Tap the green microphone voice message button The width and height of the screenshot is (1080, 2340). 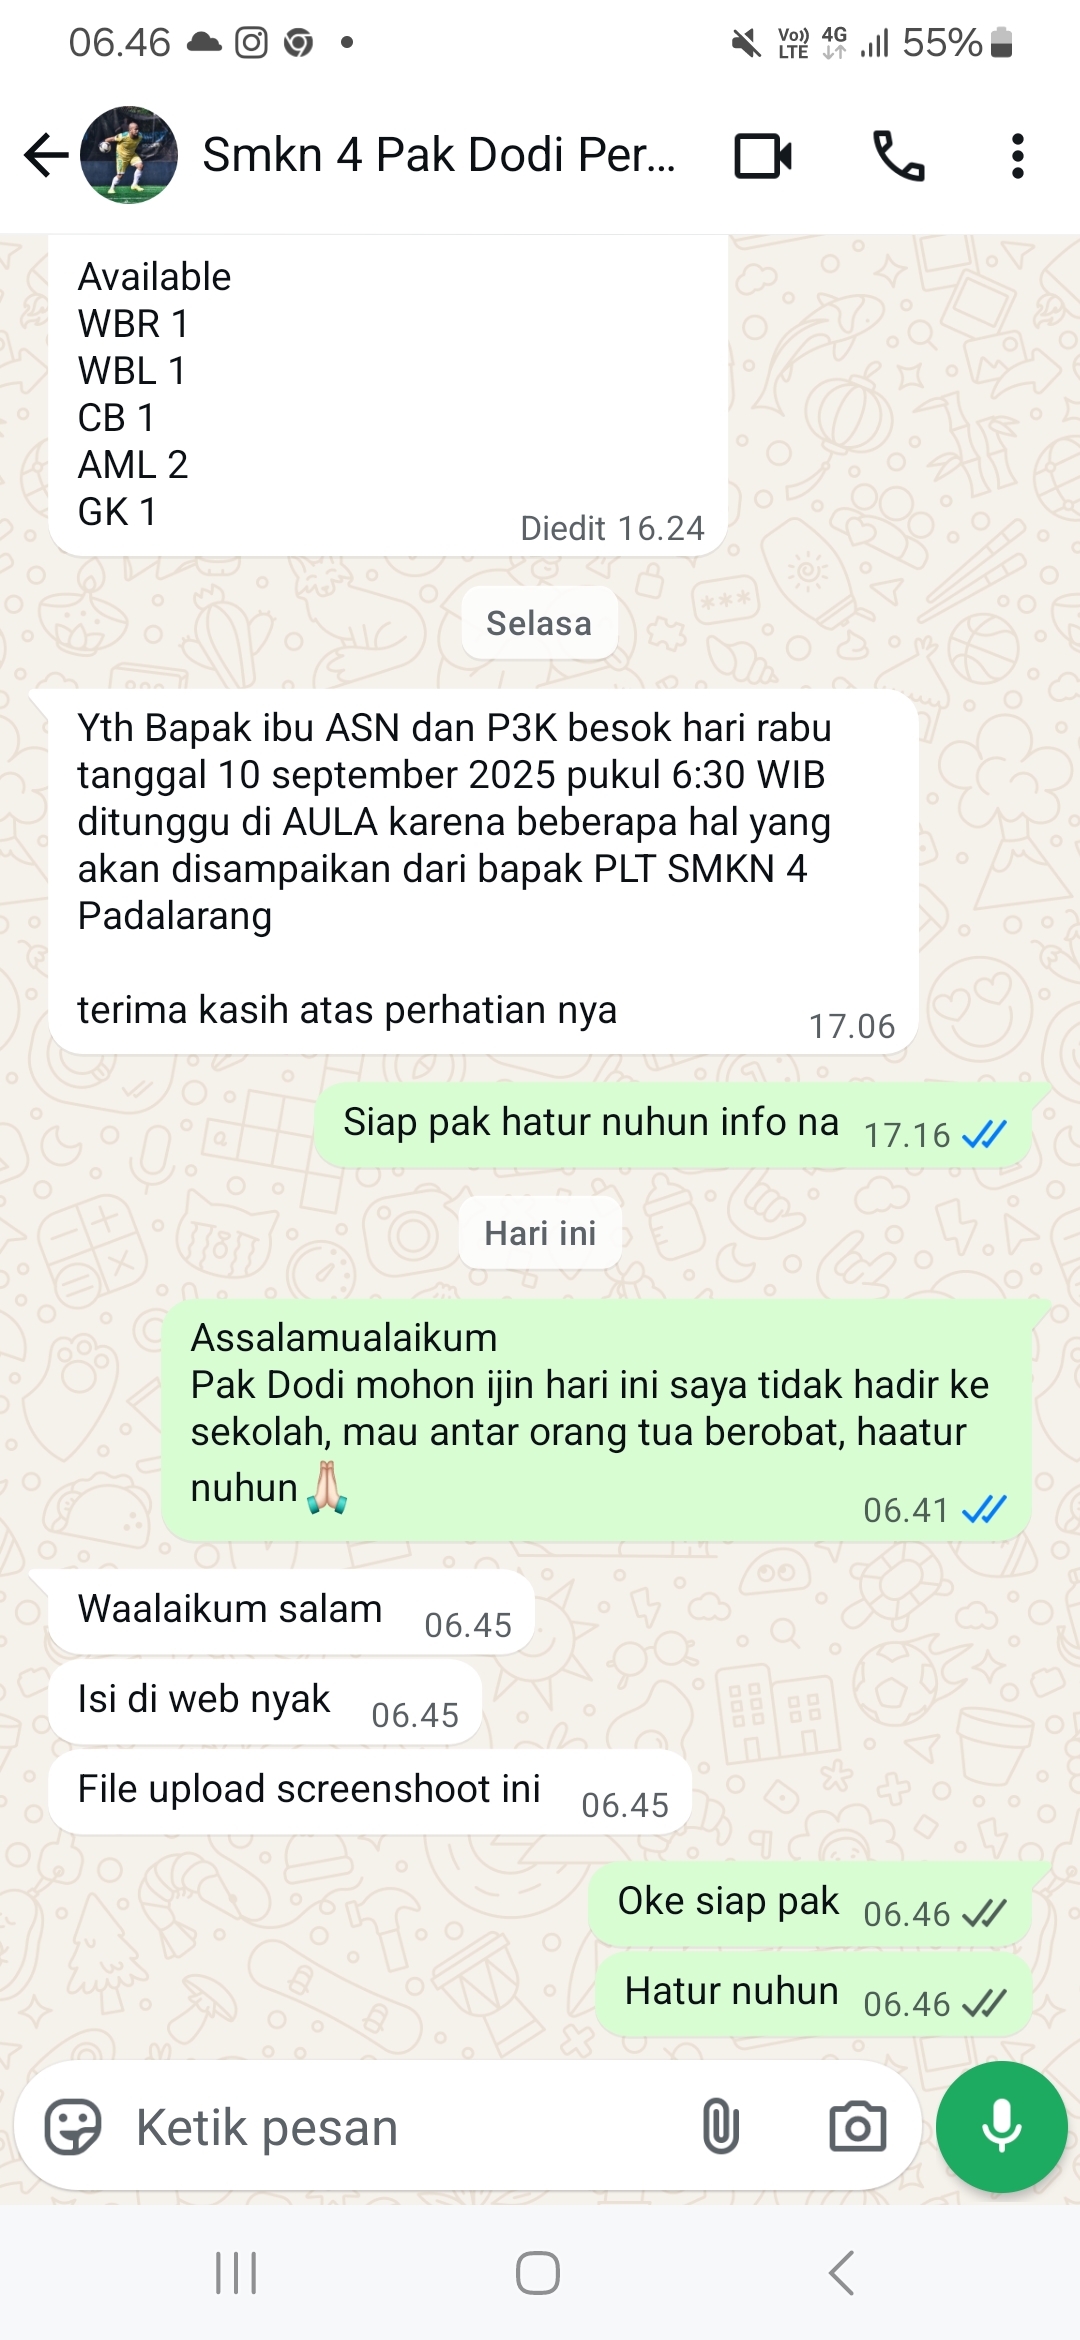pos(1001,2126)
